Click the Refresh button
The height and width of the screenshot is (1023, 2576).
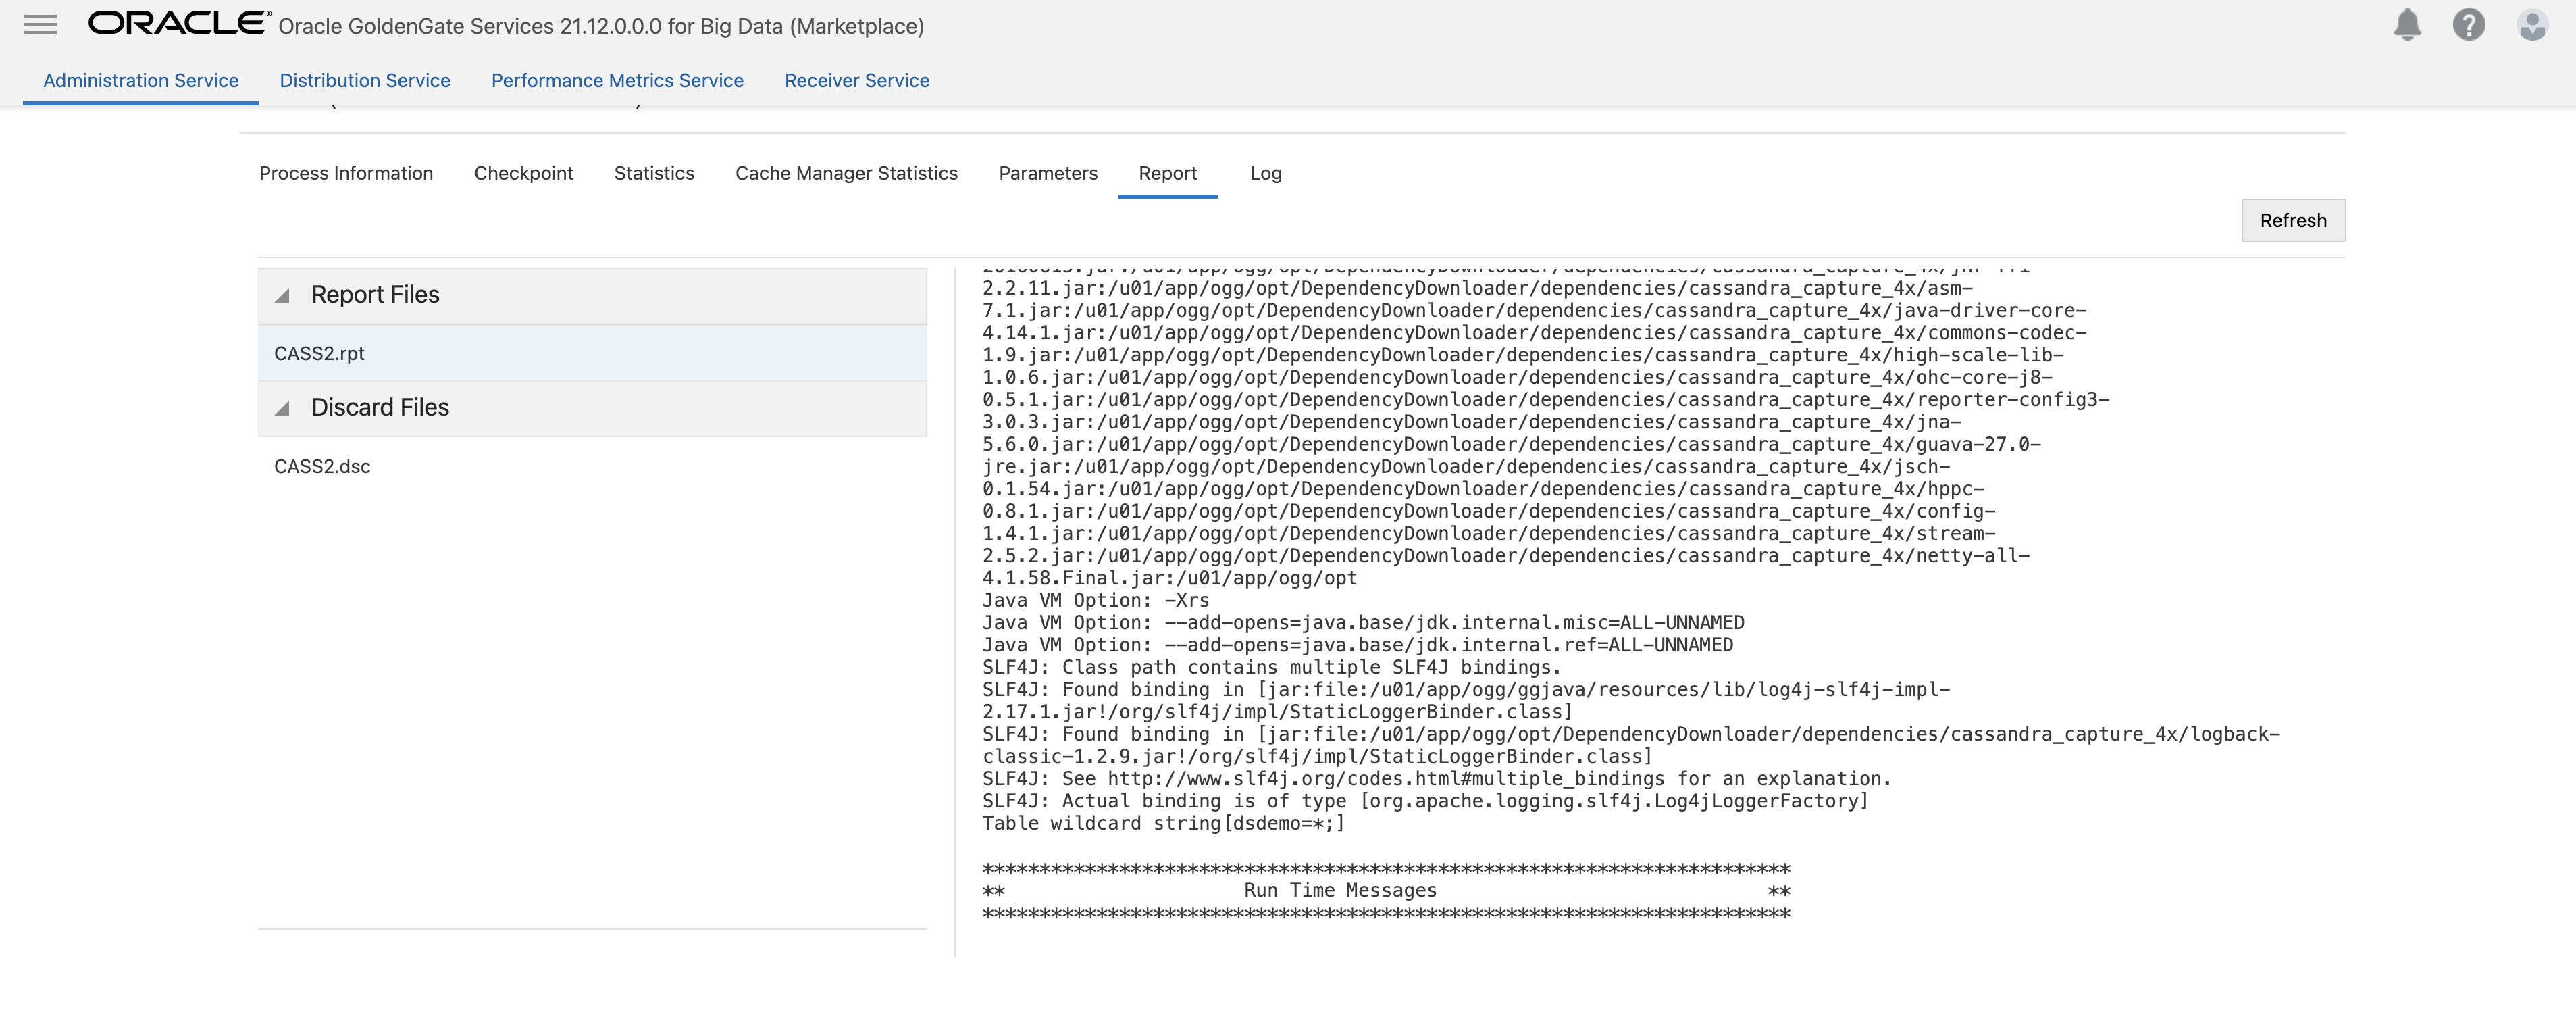2293,220
